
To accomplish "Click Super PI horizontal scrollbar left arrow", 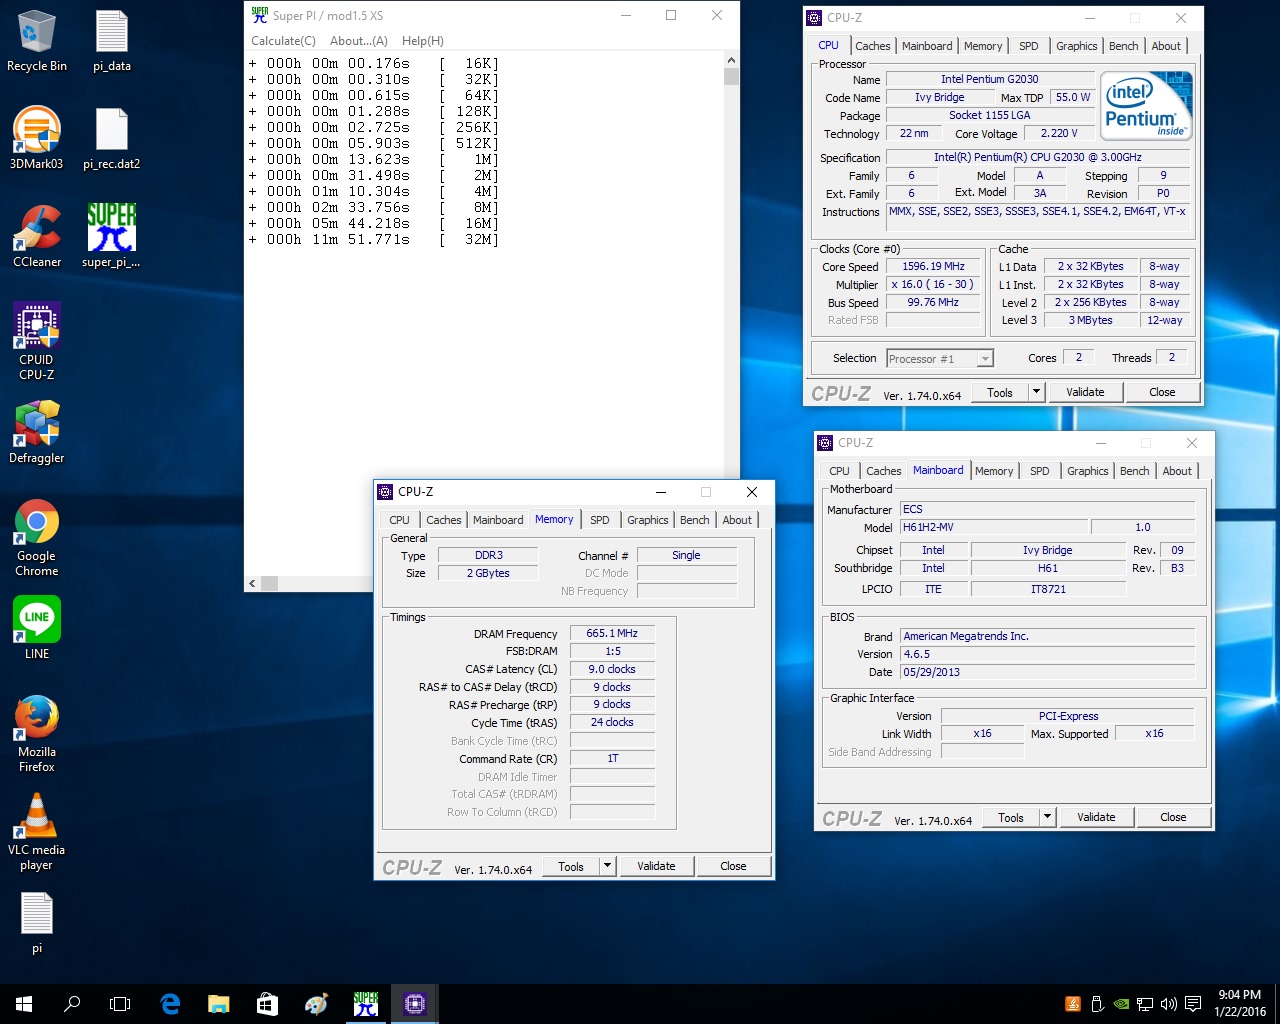I will pos(252,583).
